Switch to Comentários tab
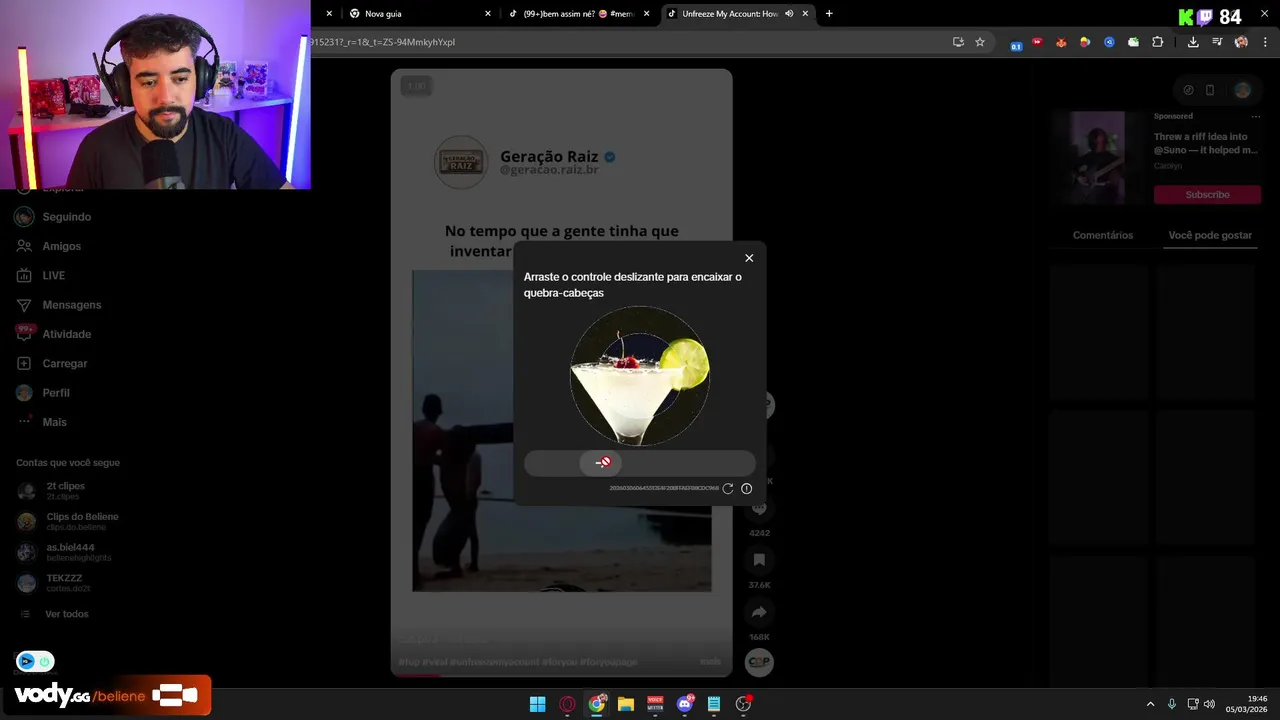 click(1102, 235)
